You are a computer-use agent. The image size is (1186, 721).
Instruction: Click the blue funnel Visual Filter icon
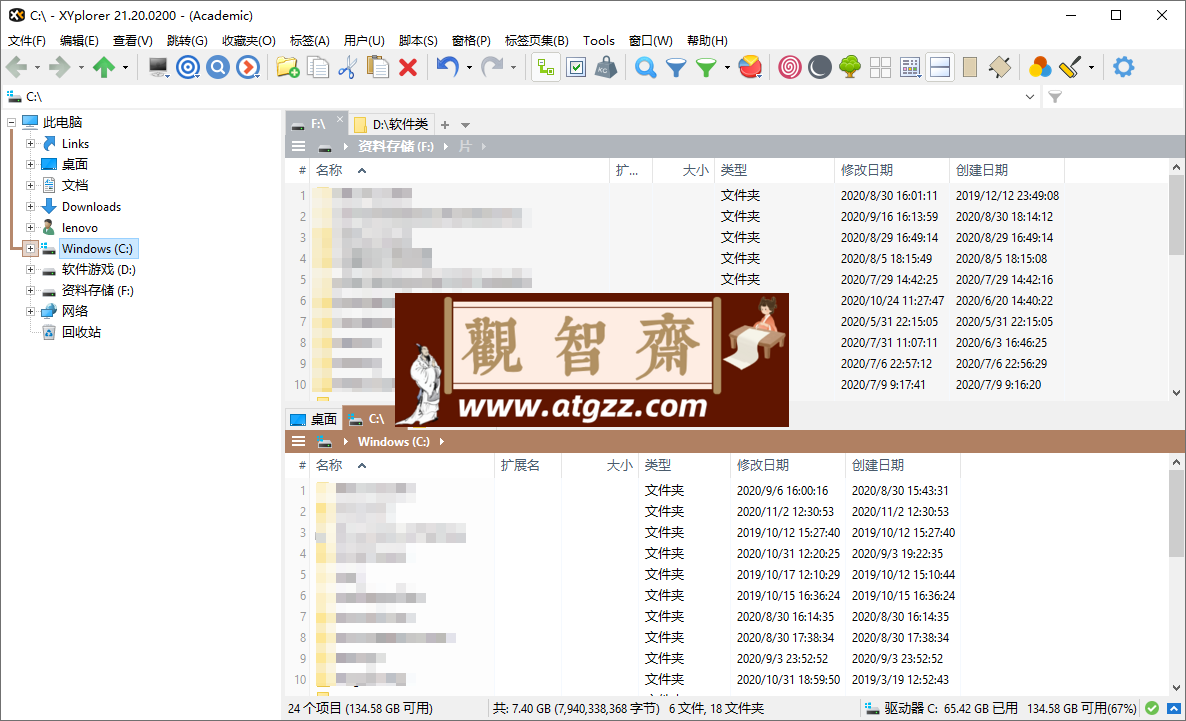point(676,67)
